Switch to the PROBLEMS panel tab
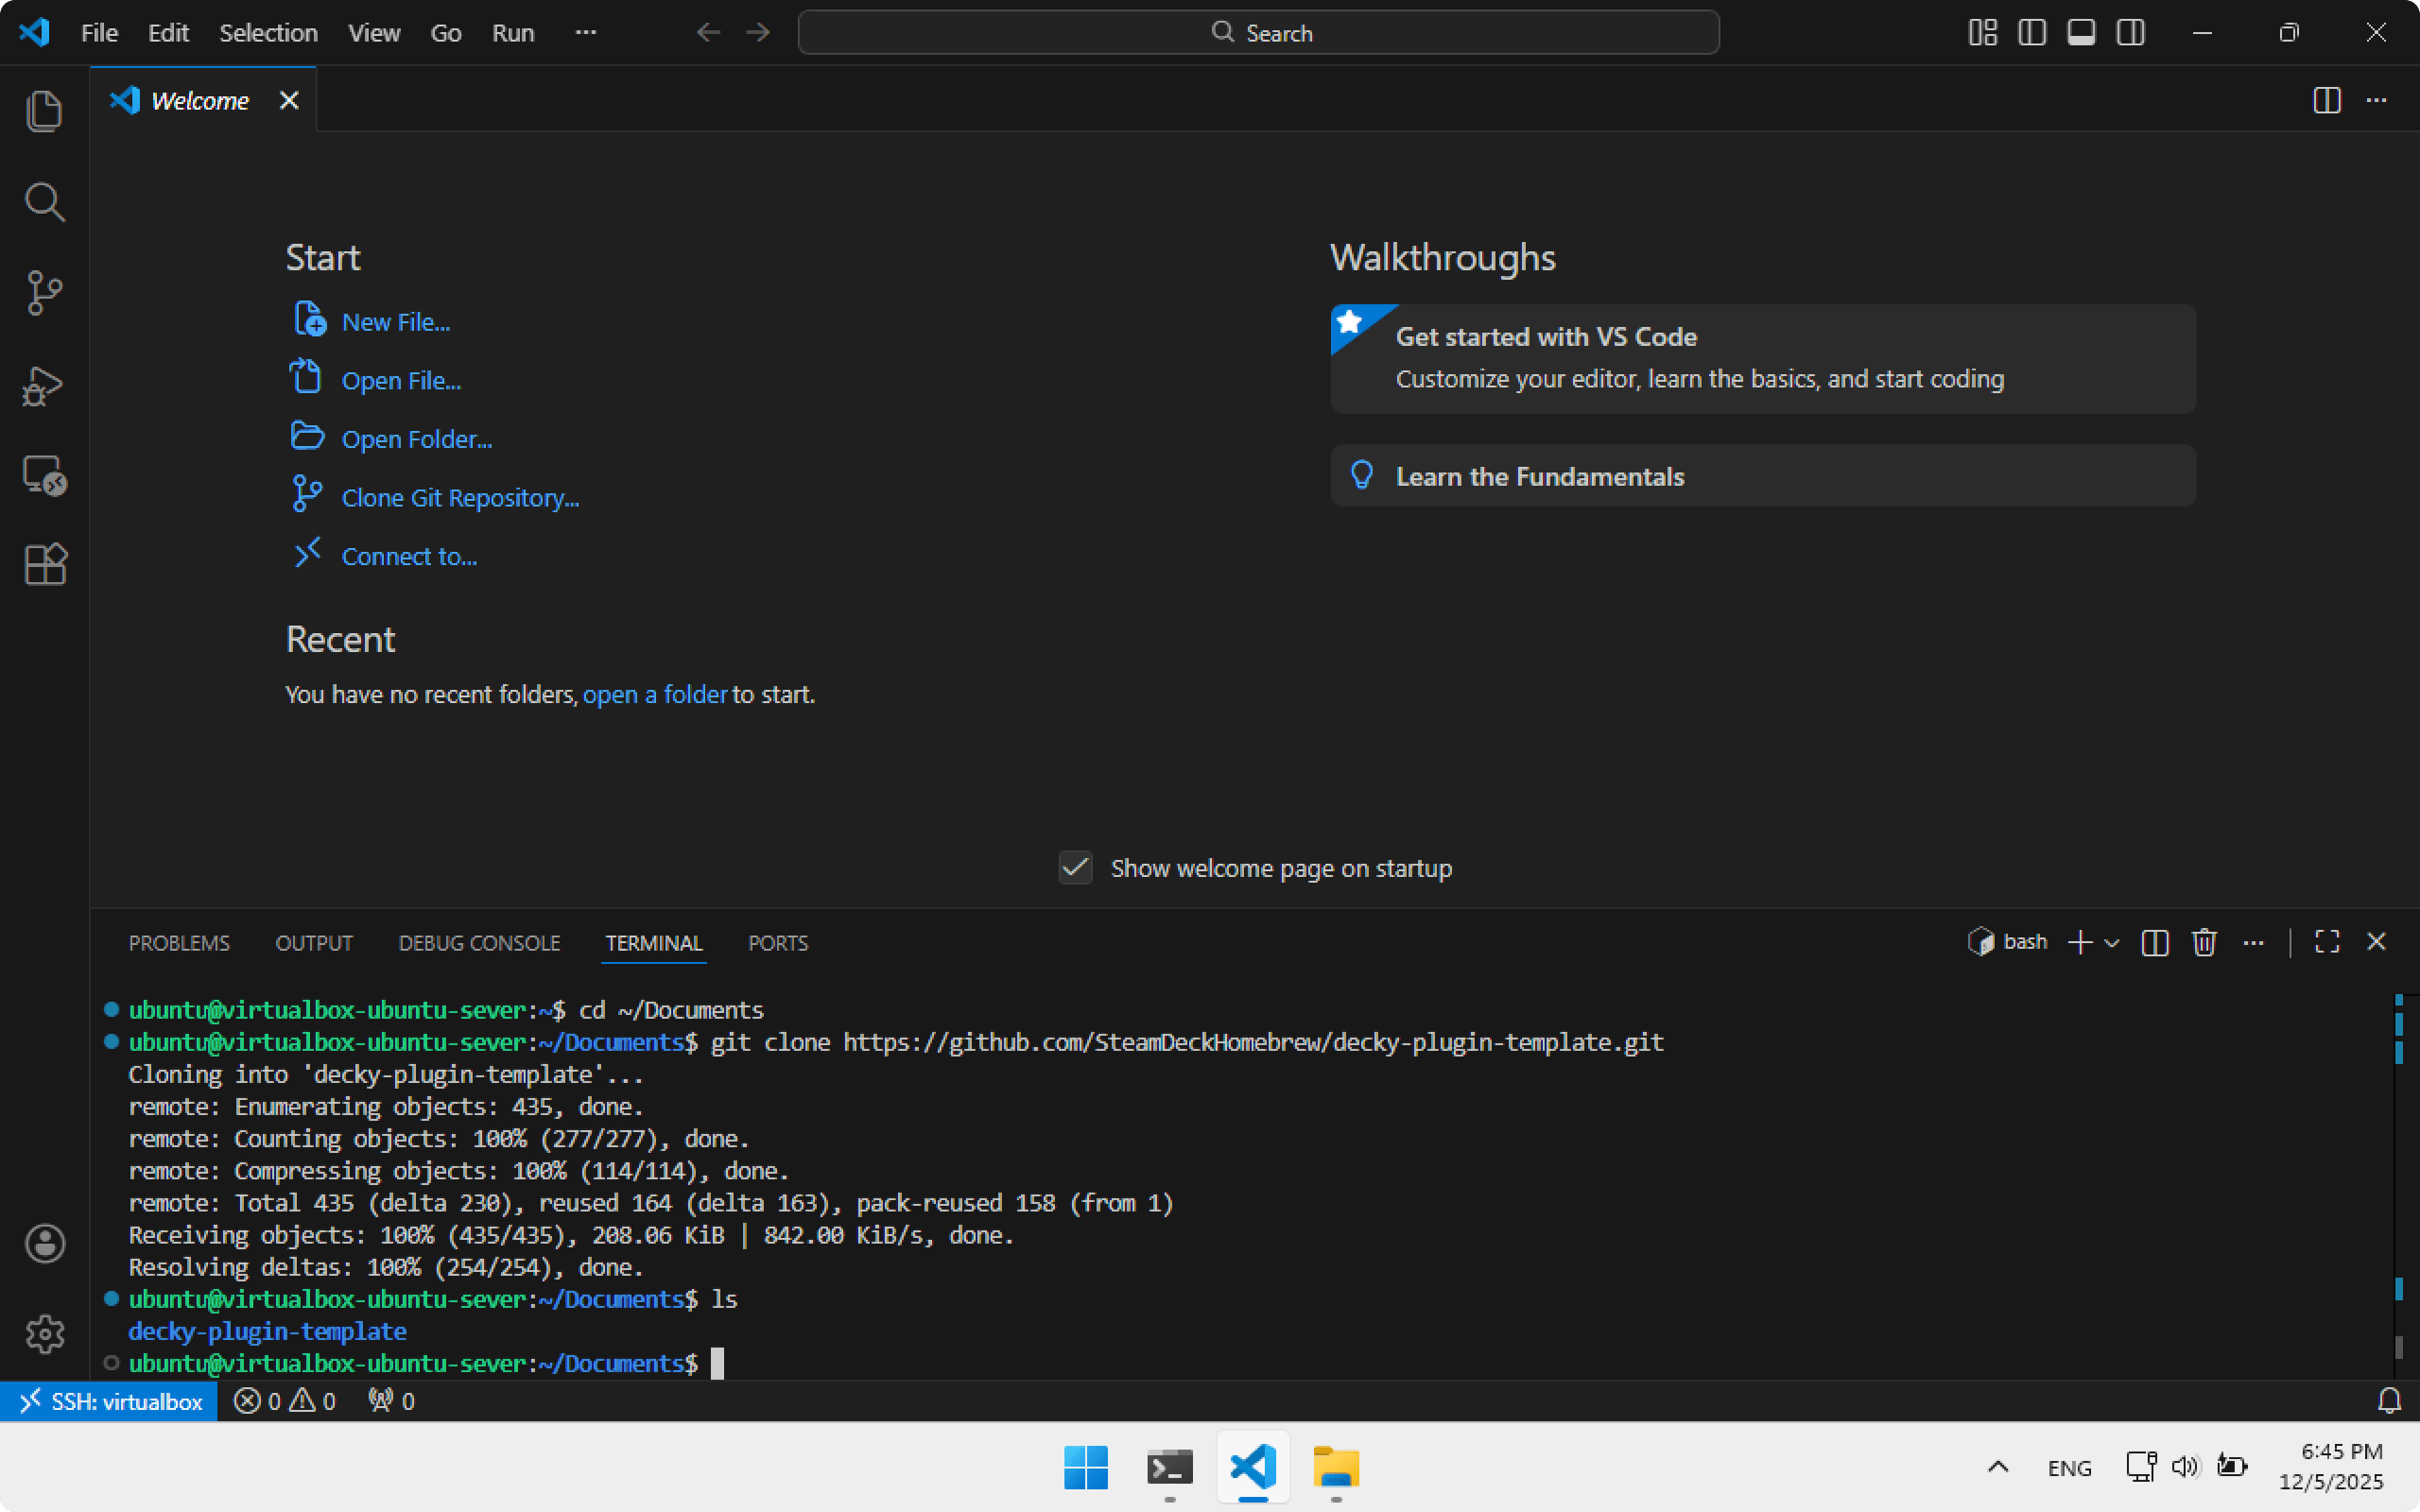This screenshot has height=1512, width=2420. (x=179, y=943)
